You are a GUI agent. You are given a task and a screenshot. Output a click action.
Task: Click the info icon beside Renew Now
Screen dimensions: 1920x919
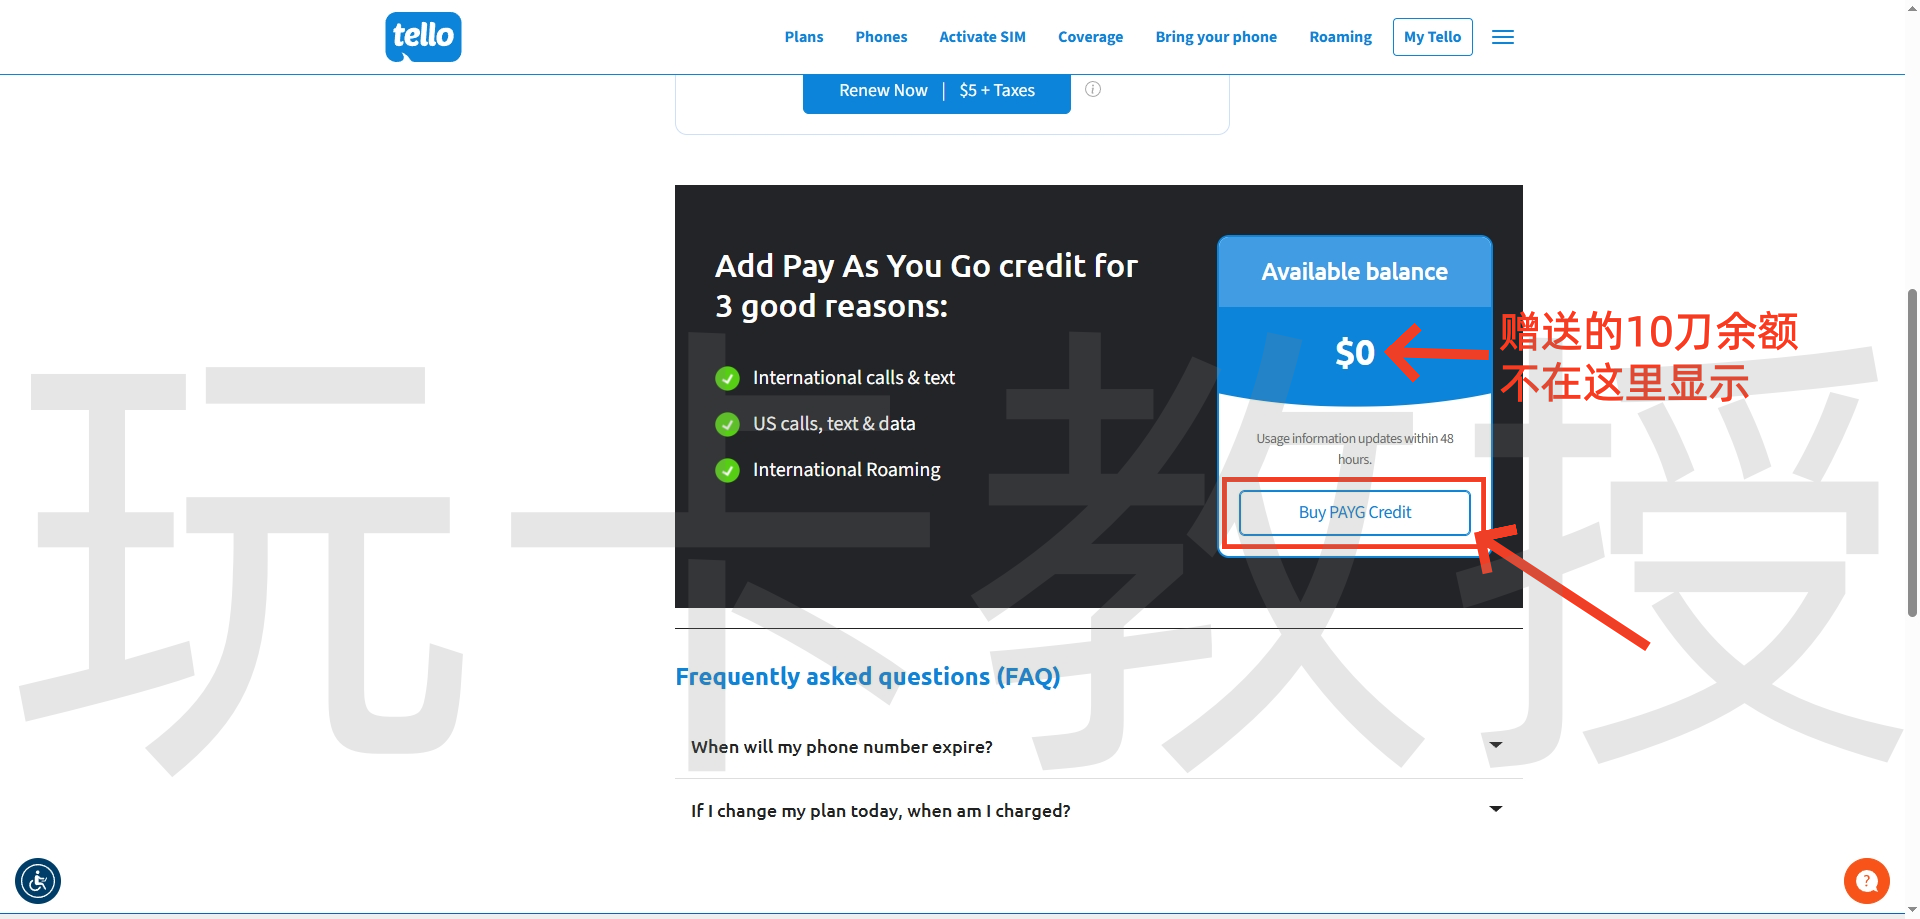coord(1093,89)
